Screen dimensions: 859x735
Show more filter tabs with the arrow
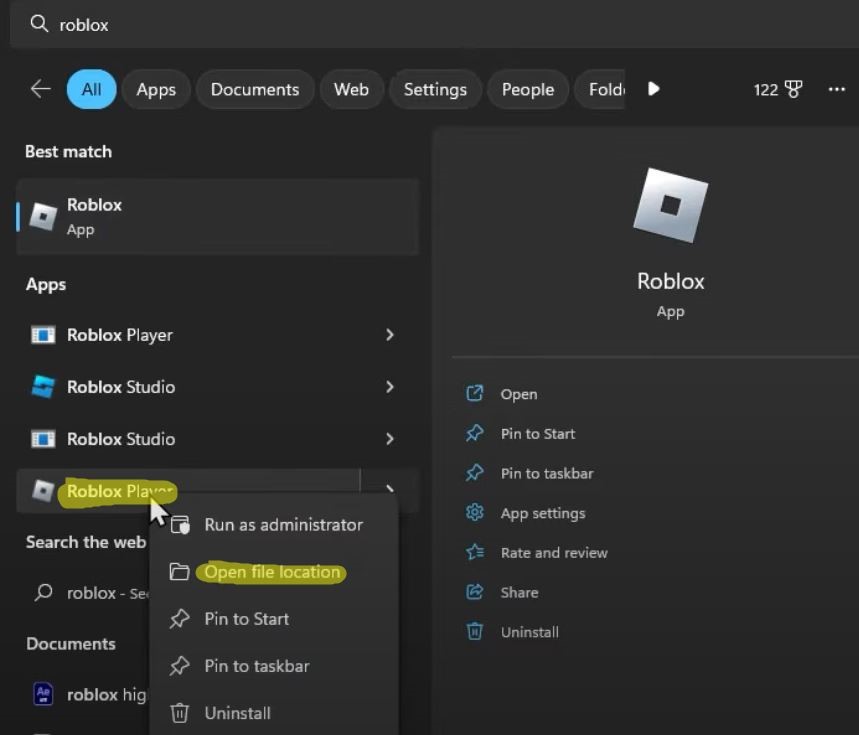(653, 89)
